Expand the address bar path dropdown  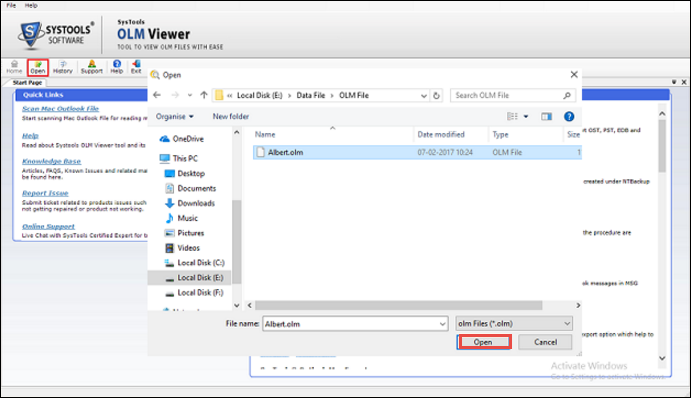424,96
